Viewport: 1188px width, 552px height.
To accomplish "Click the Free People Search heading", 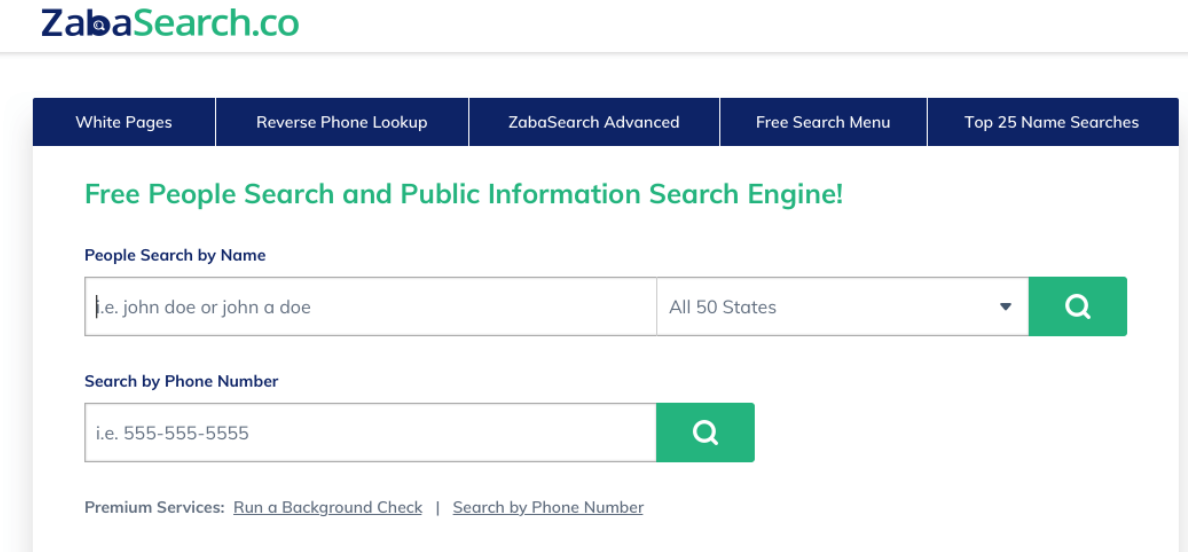I will click(x=463, y=194).
